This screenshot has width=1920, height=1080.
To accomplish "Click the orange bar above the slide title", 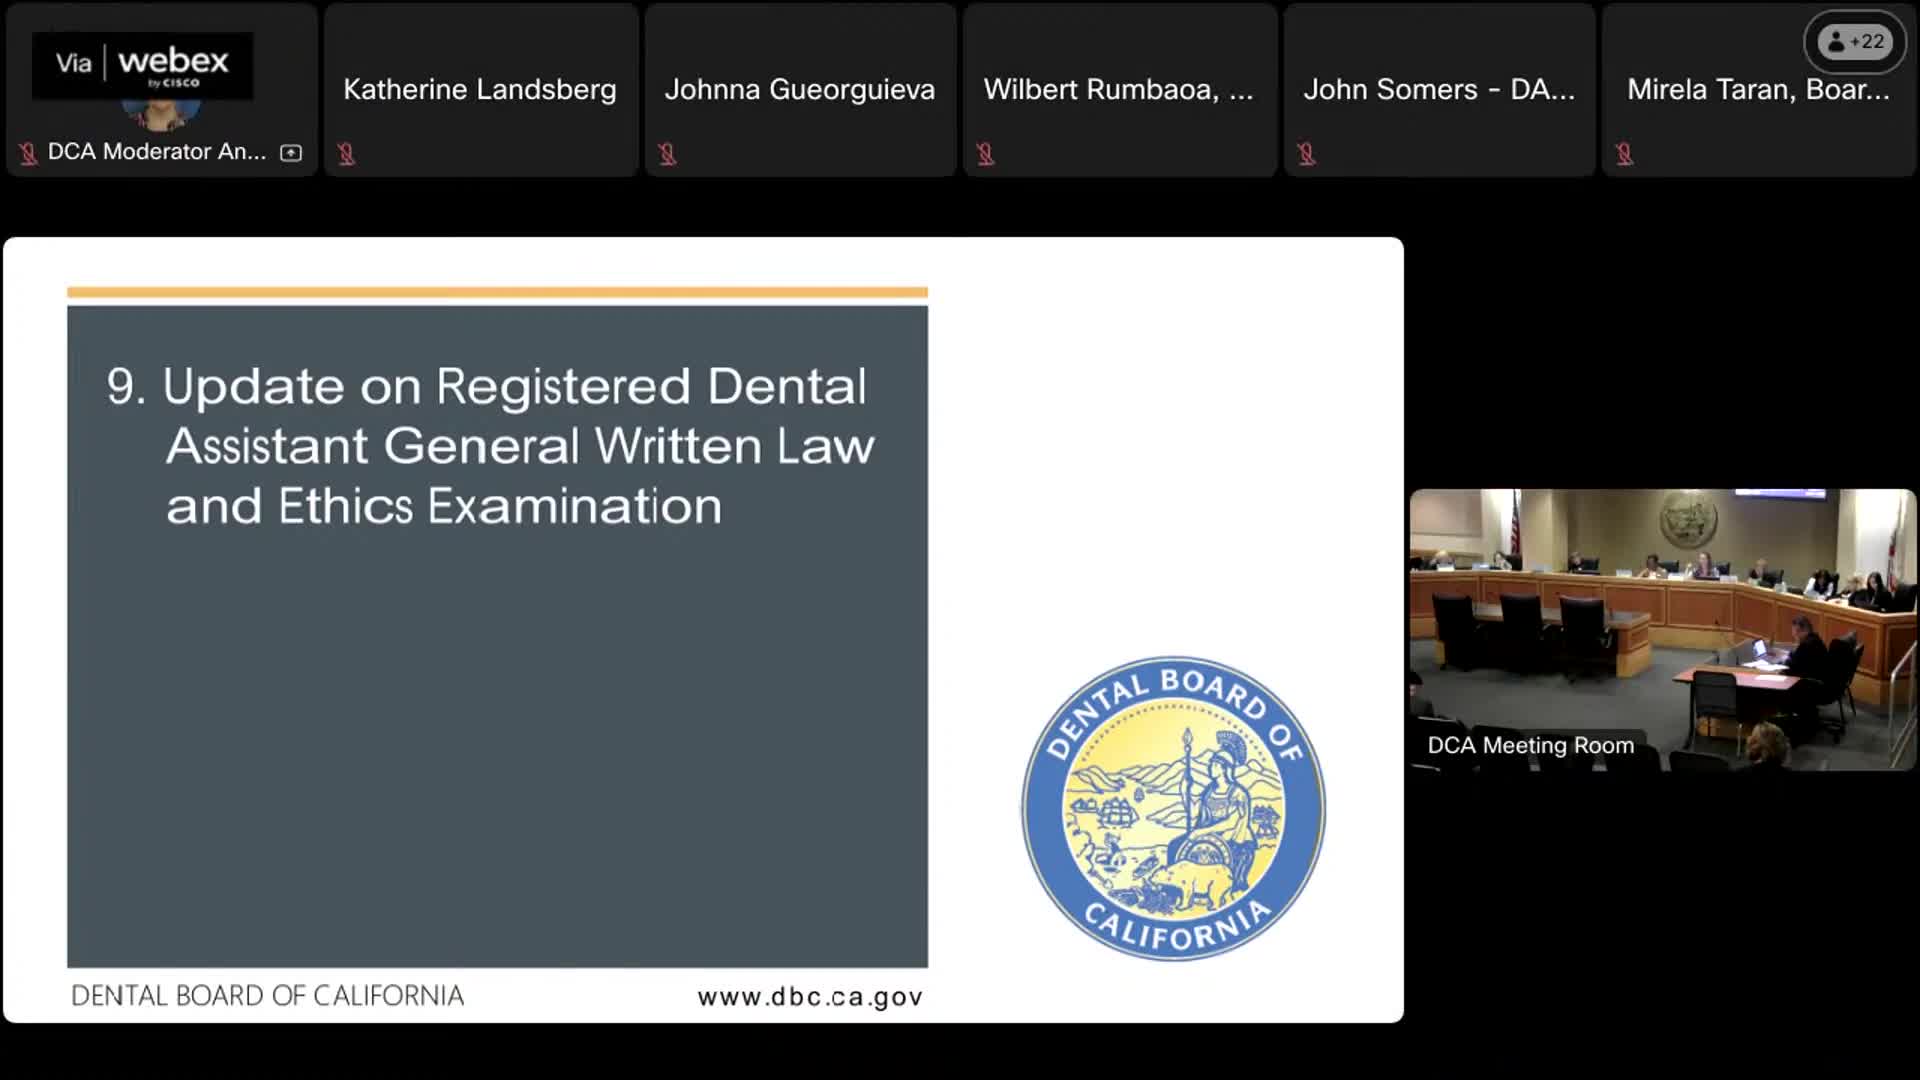I will pos(497,291).
